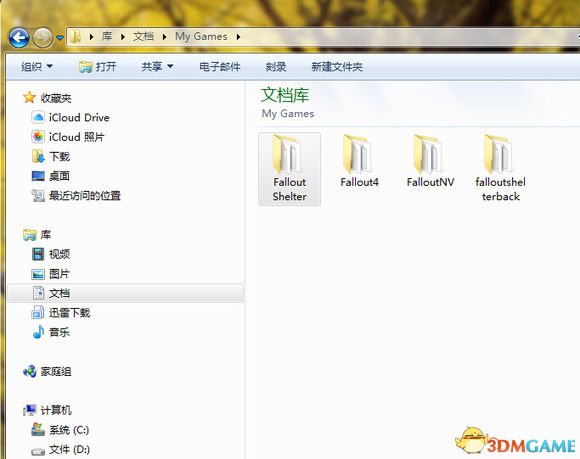The image size is (580, 459).
Task: Select the falloutshelterback folder
Action: [x=500, y=168]
